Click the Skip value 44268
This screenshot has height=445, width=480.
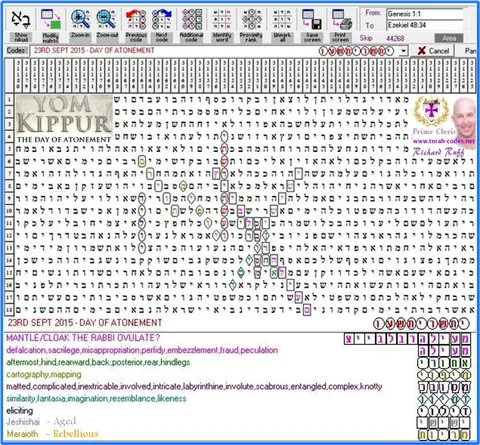tap(395, 39)
